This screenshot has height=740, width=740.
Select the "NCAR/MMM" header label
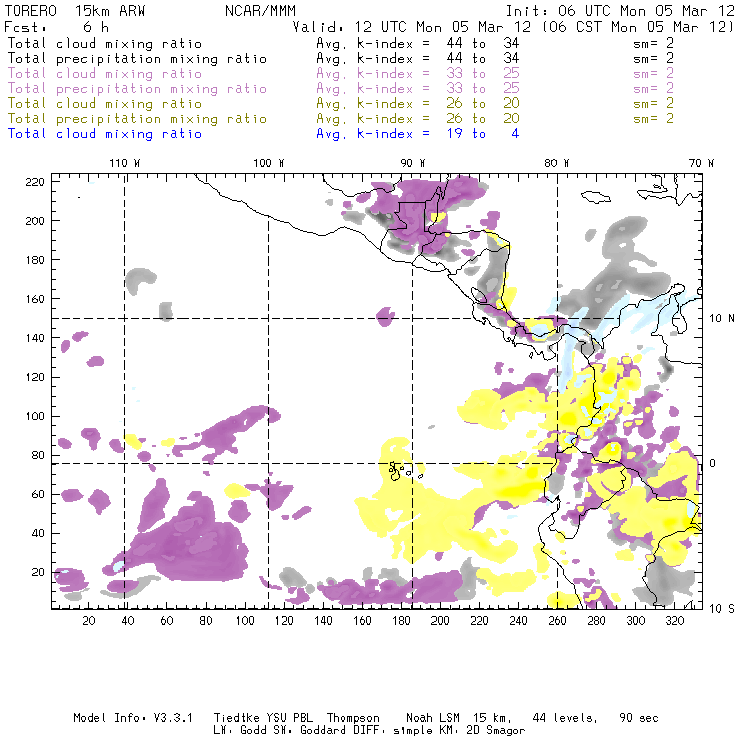click(x=261, y=11)
